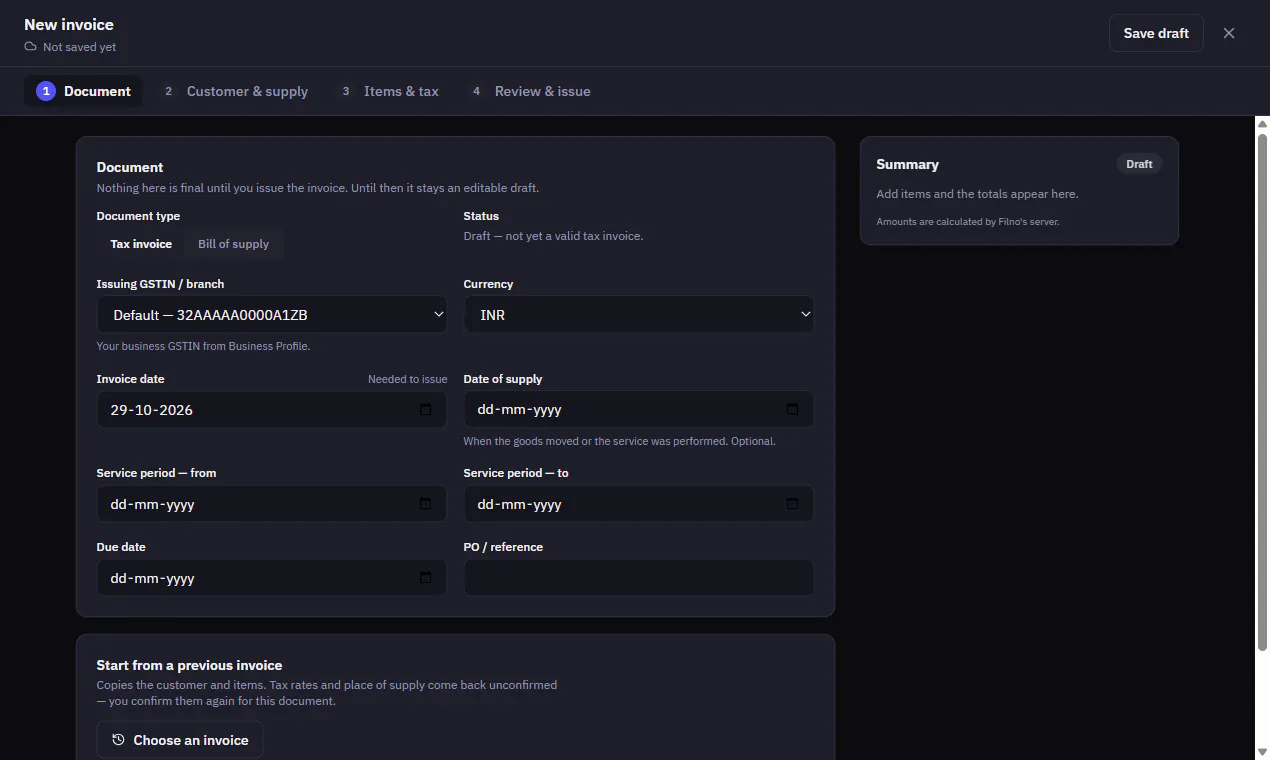
Task: Close the New invoice dialog
Action: [1229, 33]
